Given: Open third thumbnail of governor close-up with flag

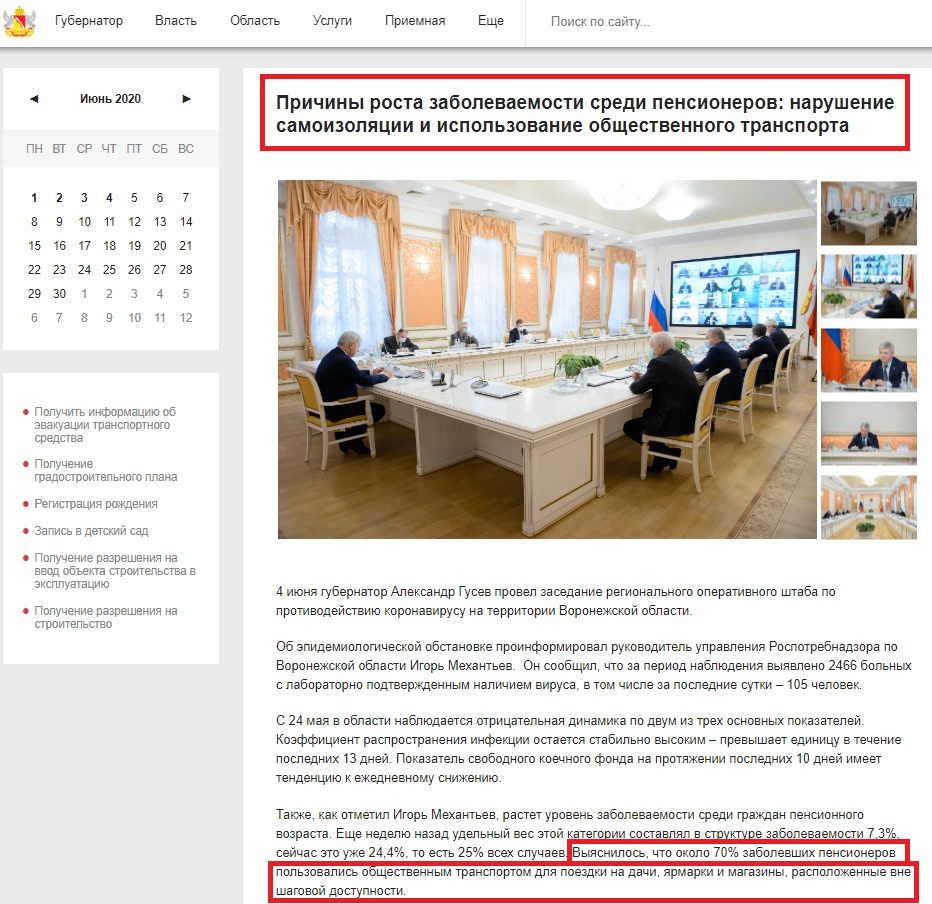Looking at the screenshot, I should [868, 360].
